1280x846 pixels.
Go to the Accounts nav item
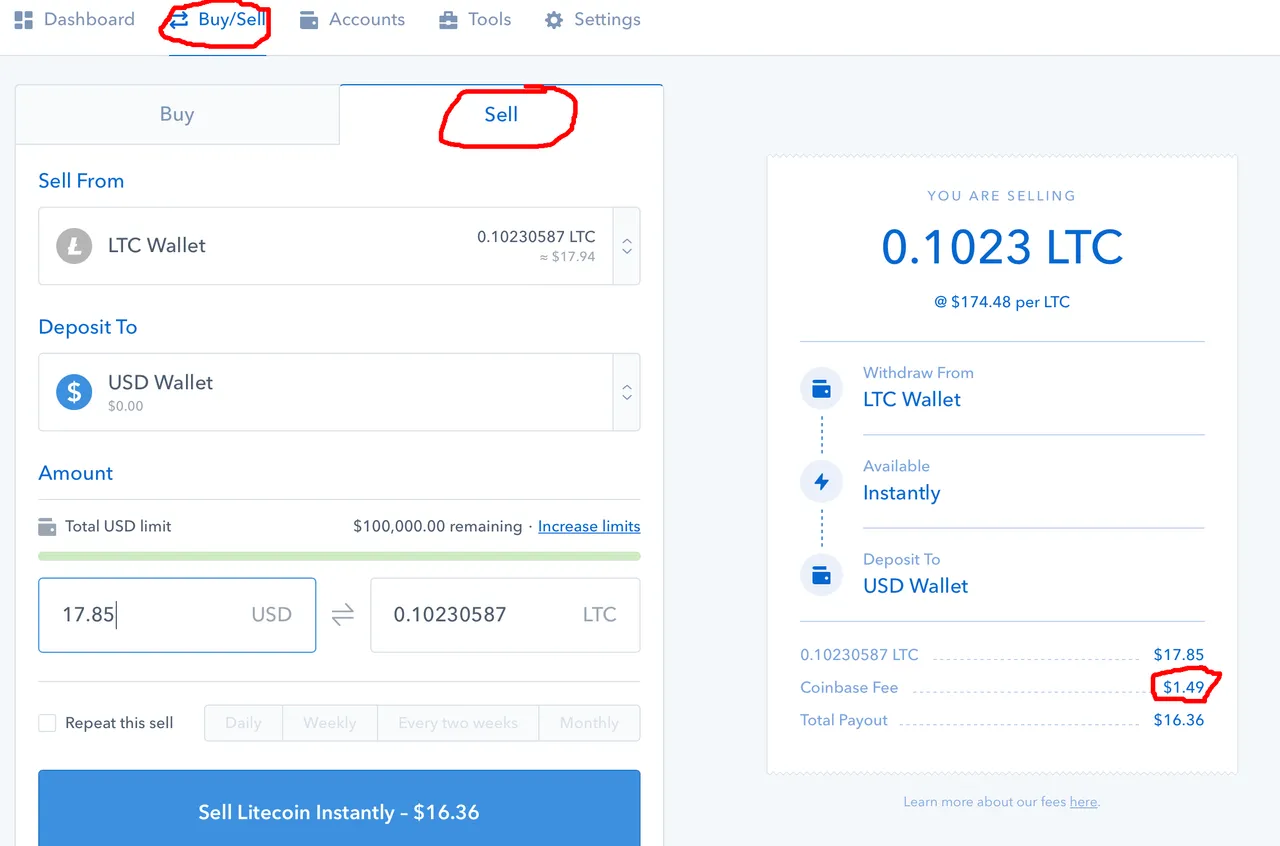pos(352,19)
